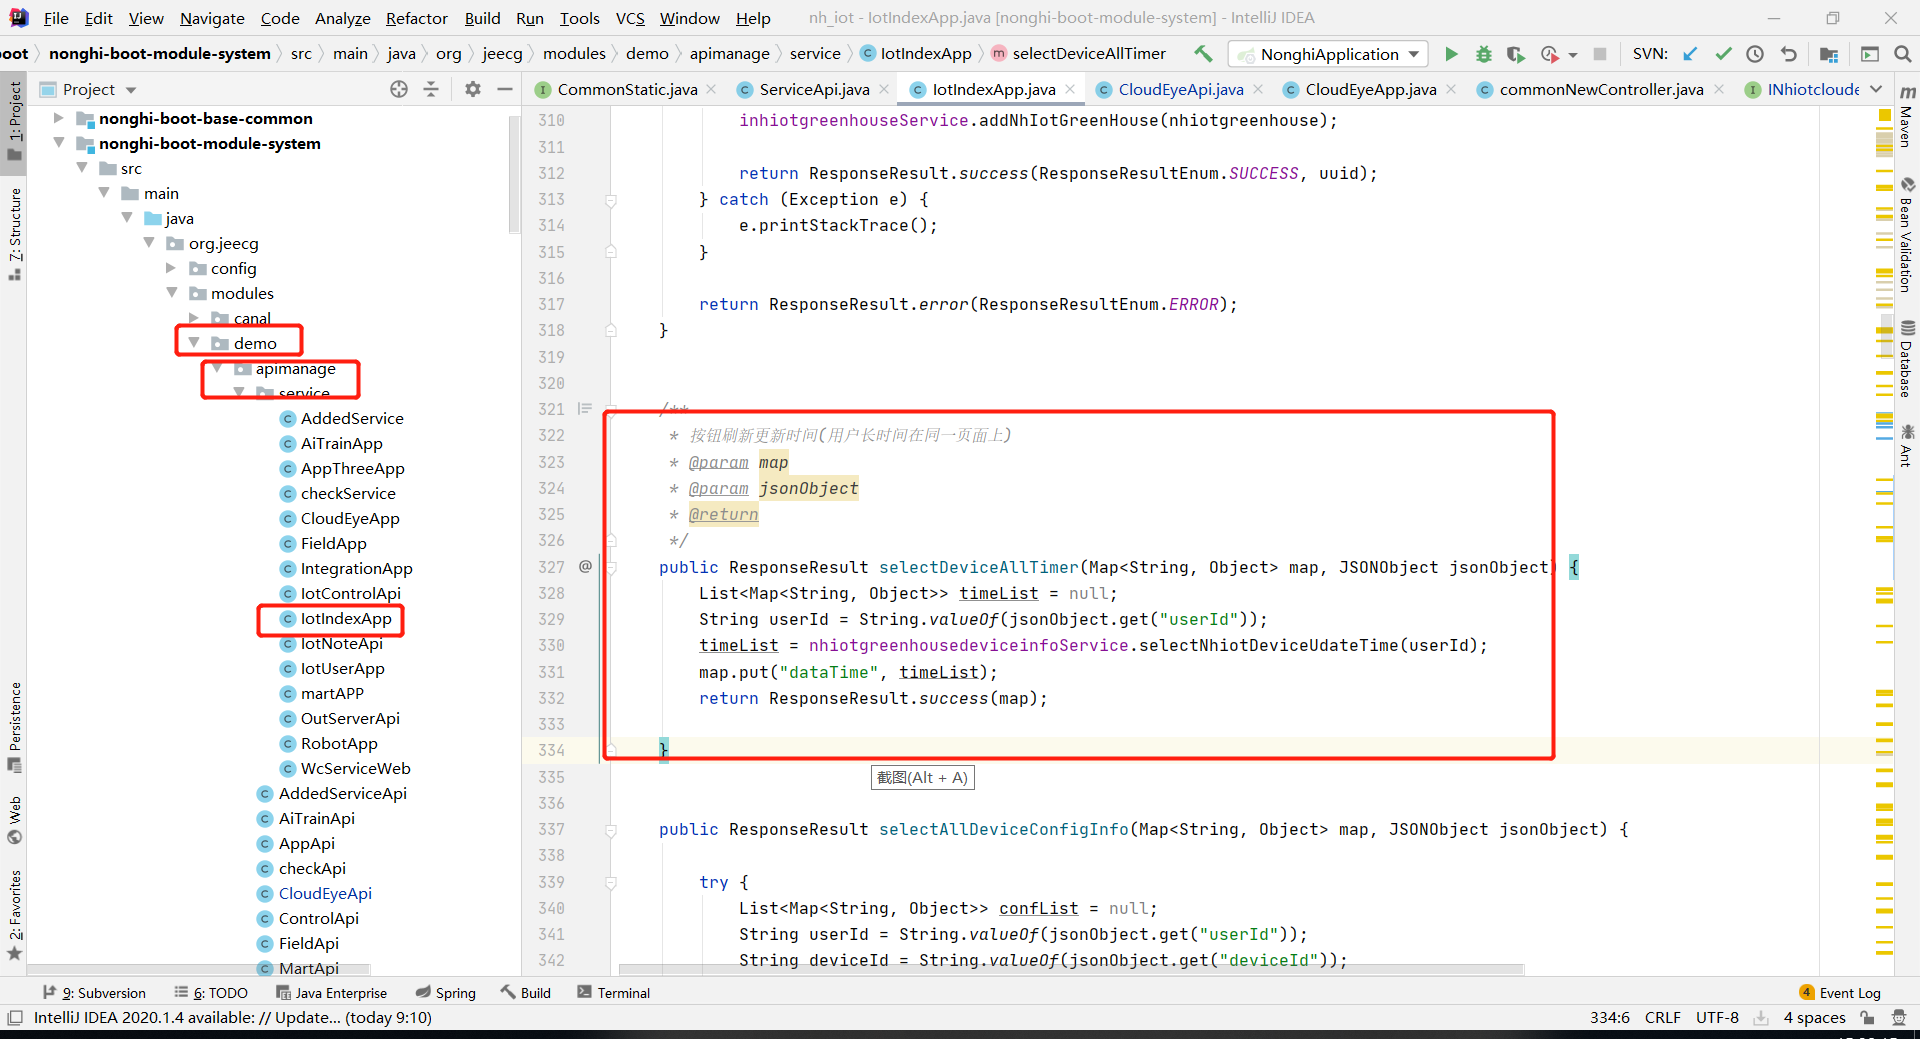Click the status bar inspector hat icon
The image size is (1920, 1039).
tap(1899, 1017)
